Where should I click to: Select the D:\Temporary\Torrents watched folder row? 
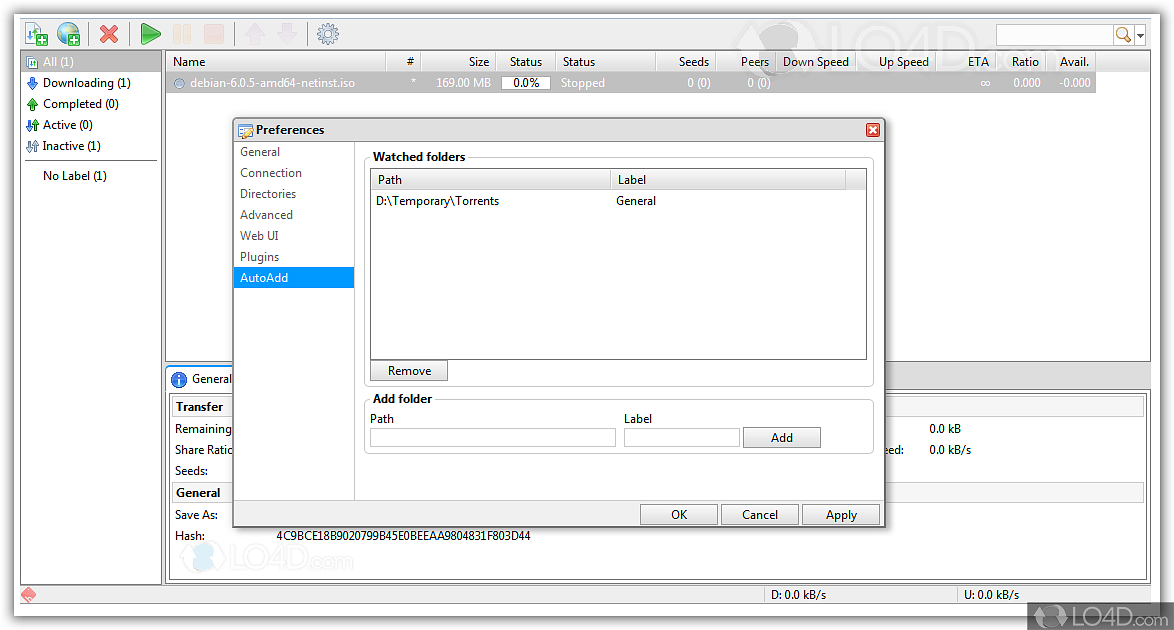coord(438,201)
